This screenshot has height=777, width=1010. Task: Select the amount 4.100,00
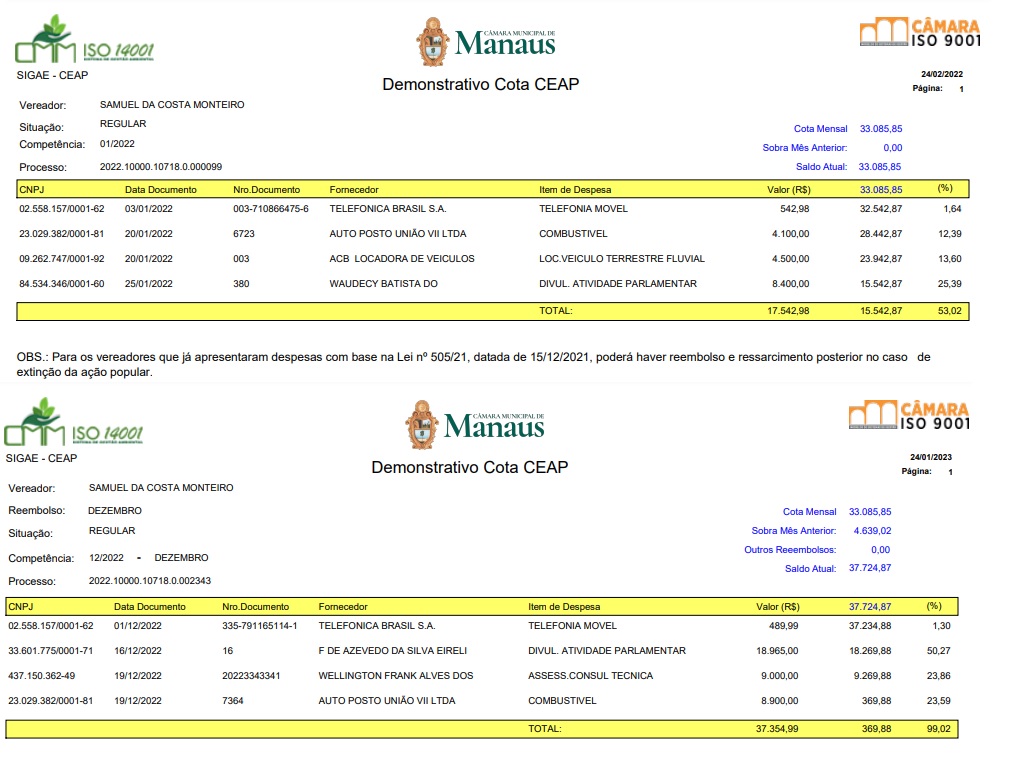coord(791,234)
